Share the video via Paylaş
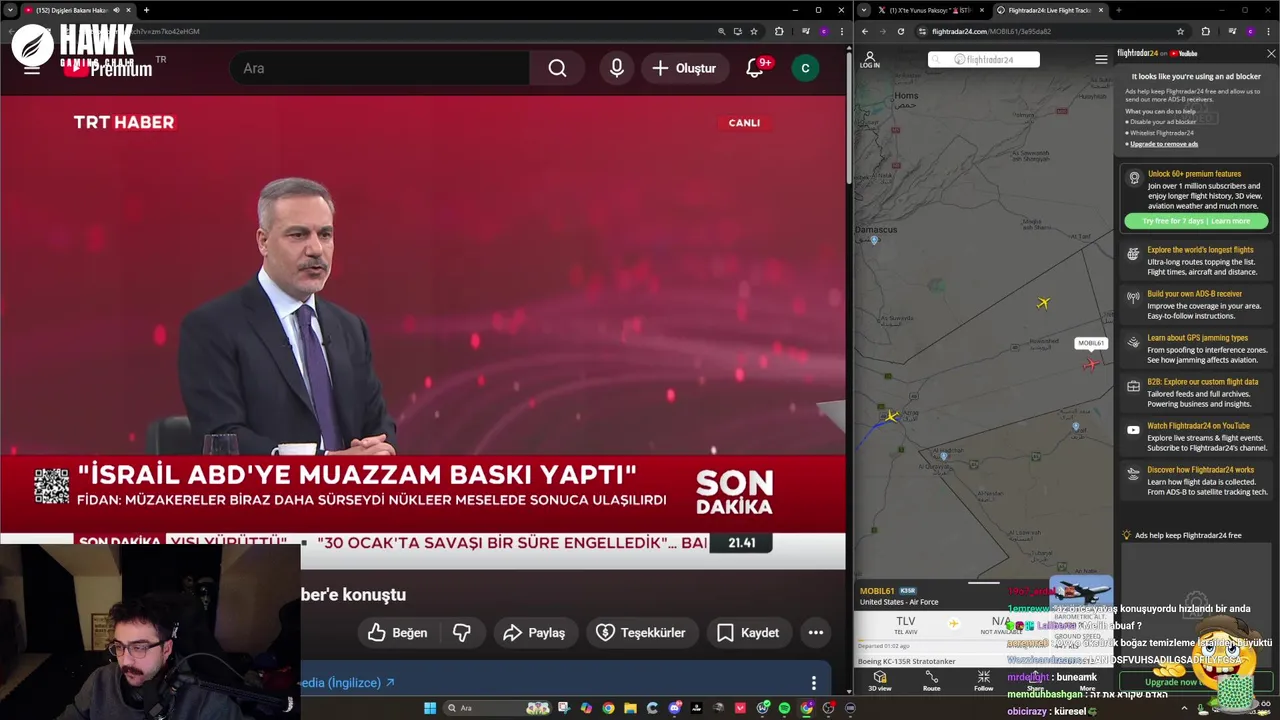 coord(534,632)
